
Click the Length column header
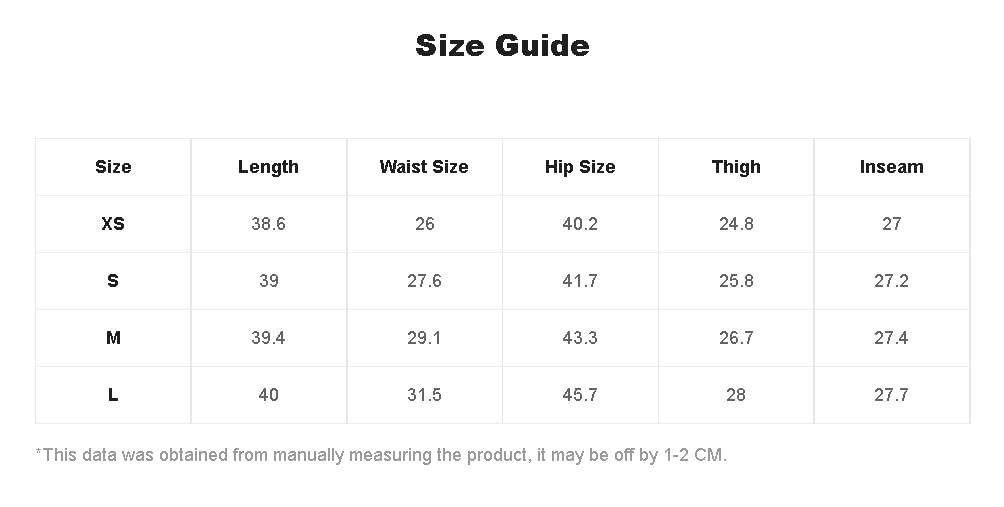[268, 167]
